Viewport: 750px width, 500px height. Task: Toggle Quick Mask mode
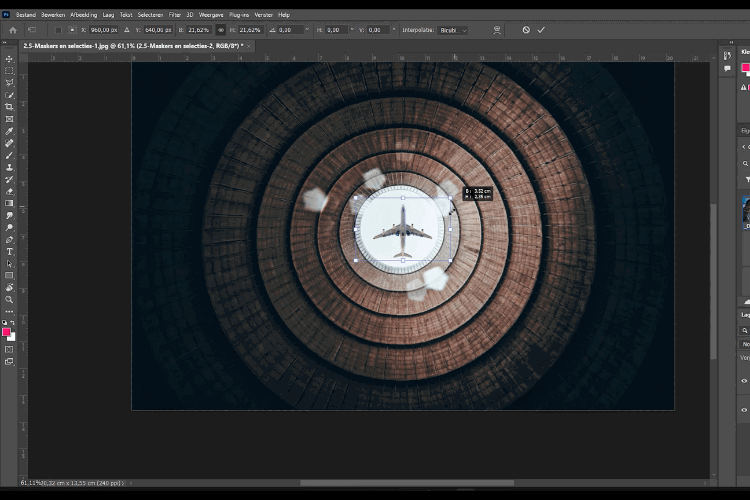click(x=9, y=350)
